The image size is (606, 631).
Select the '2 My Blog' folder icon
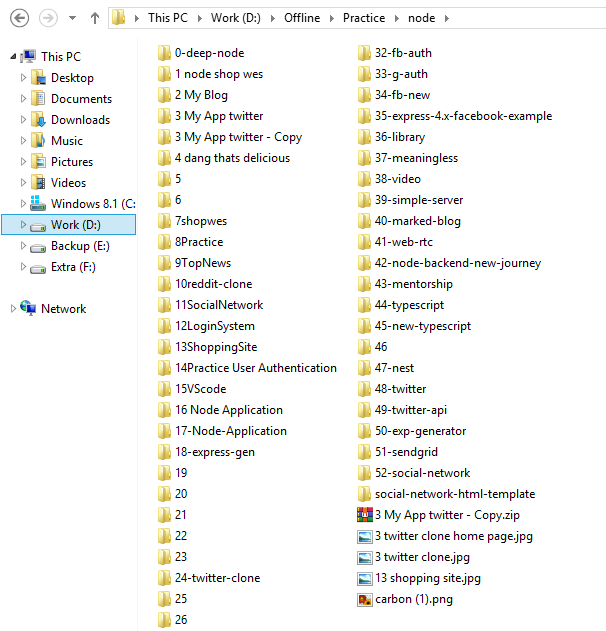point(164,95)
